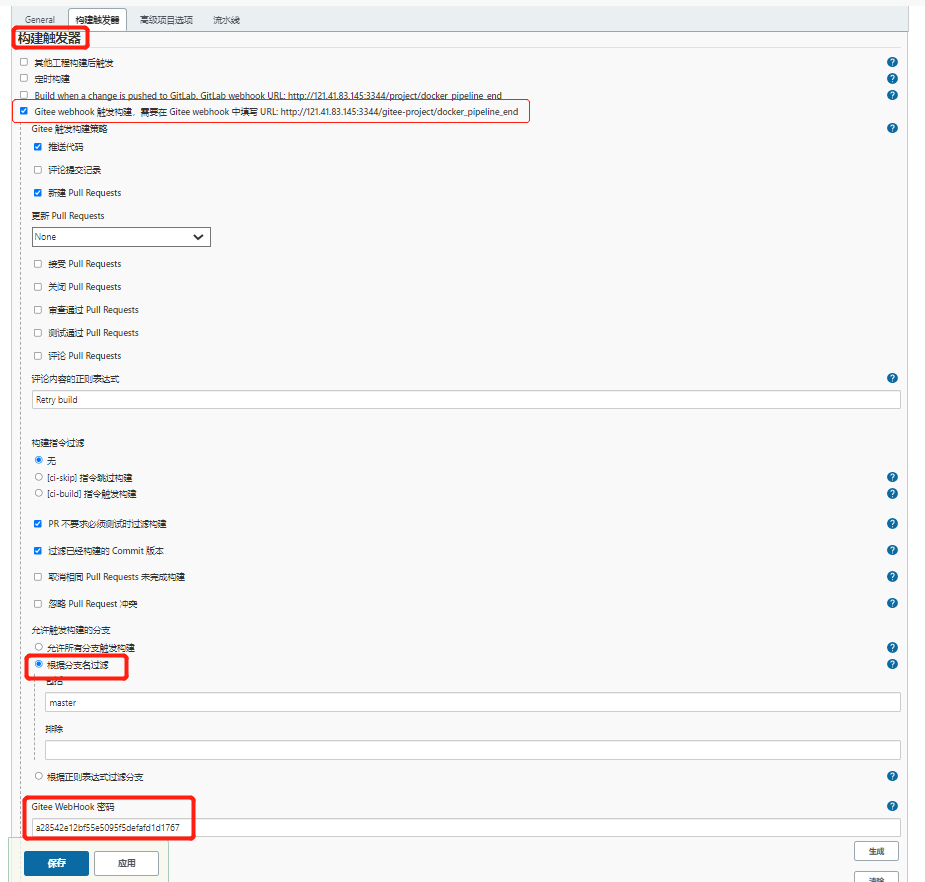Toggle PR 不要求必须测试时过滤构建 checkbox

tap(38, 524)
